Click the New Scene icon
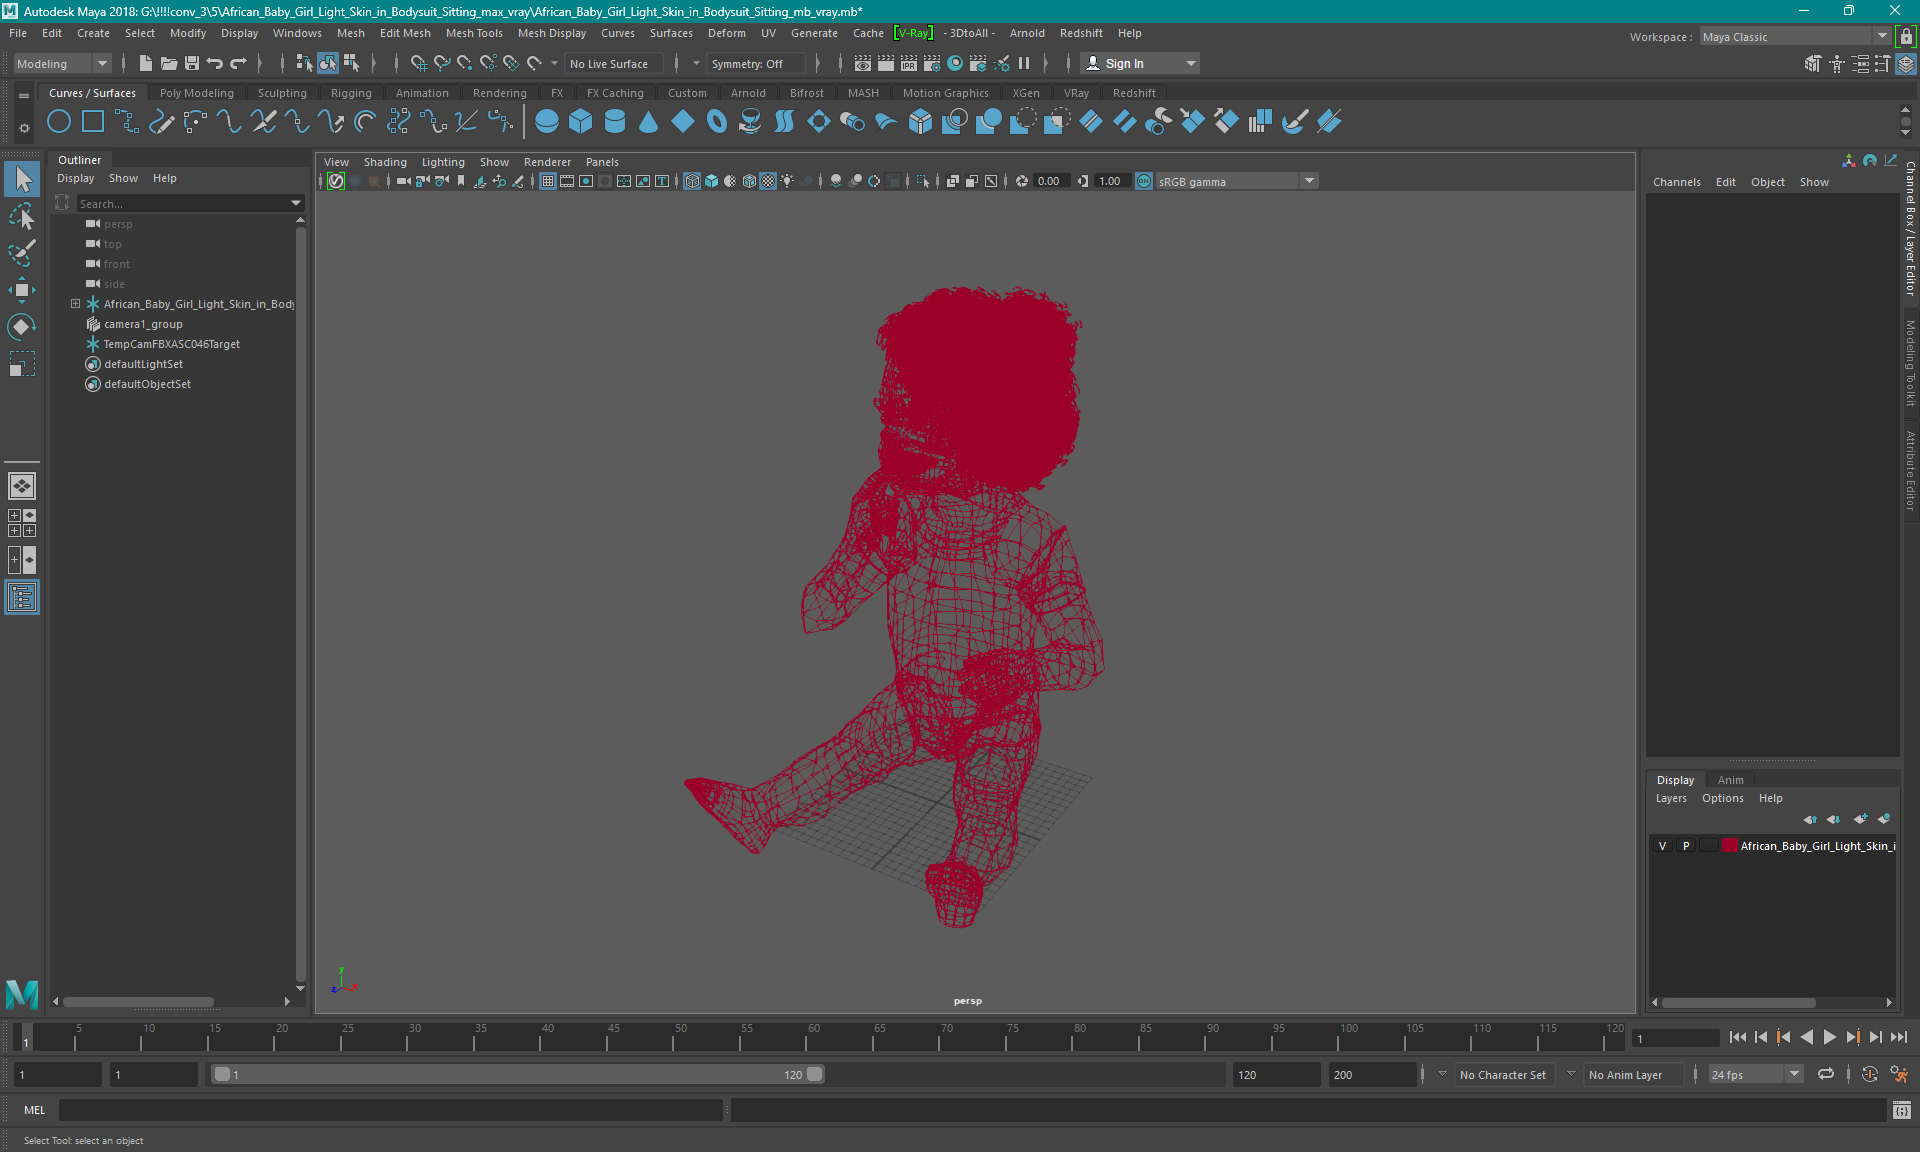Viewport: 1920px width, 1152px height. coord(146,63)
